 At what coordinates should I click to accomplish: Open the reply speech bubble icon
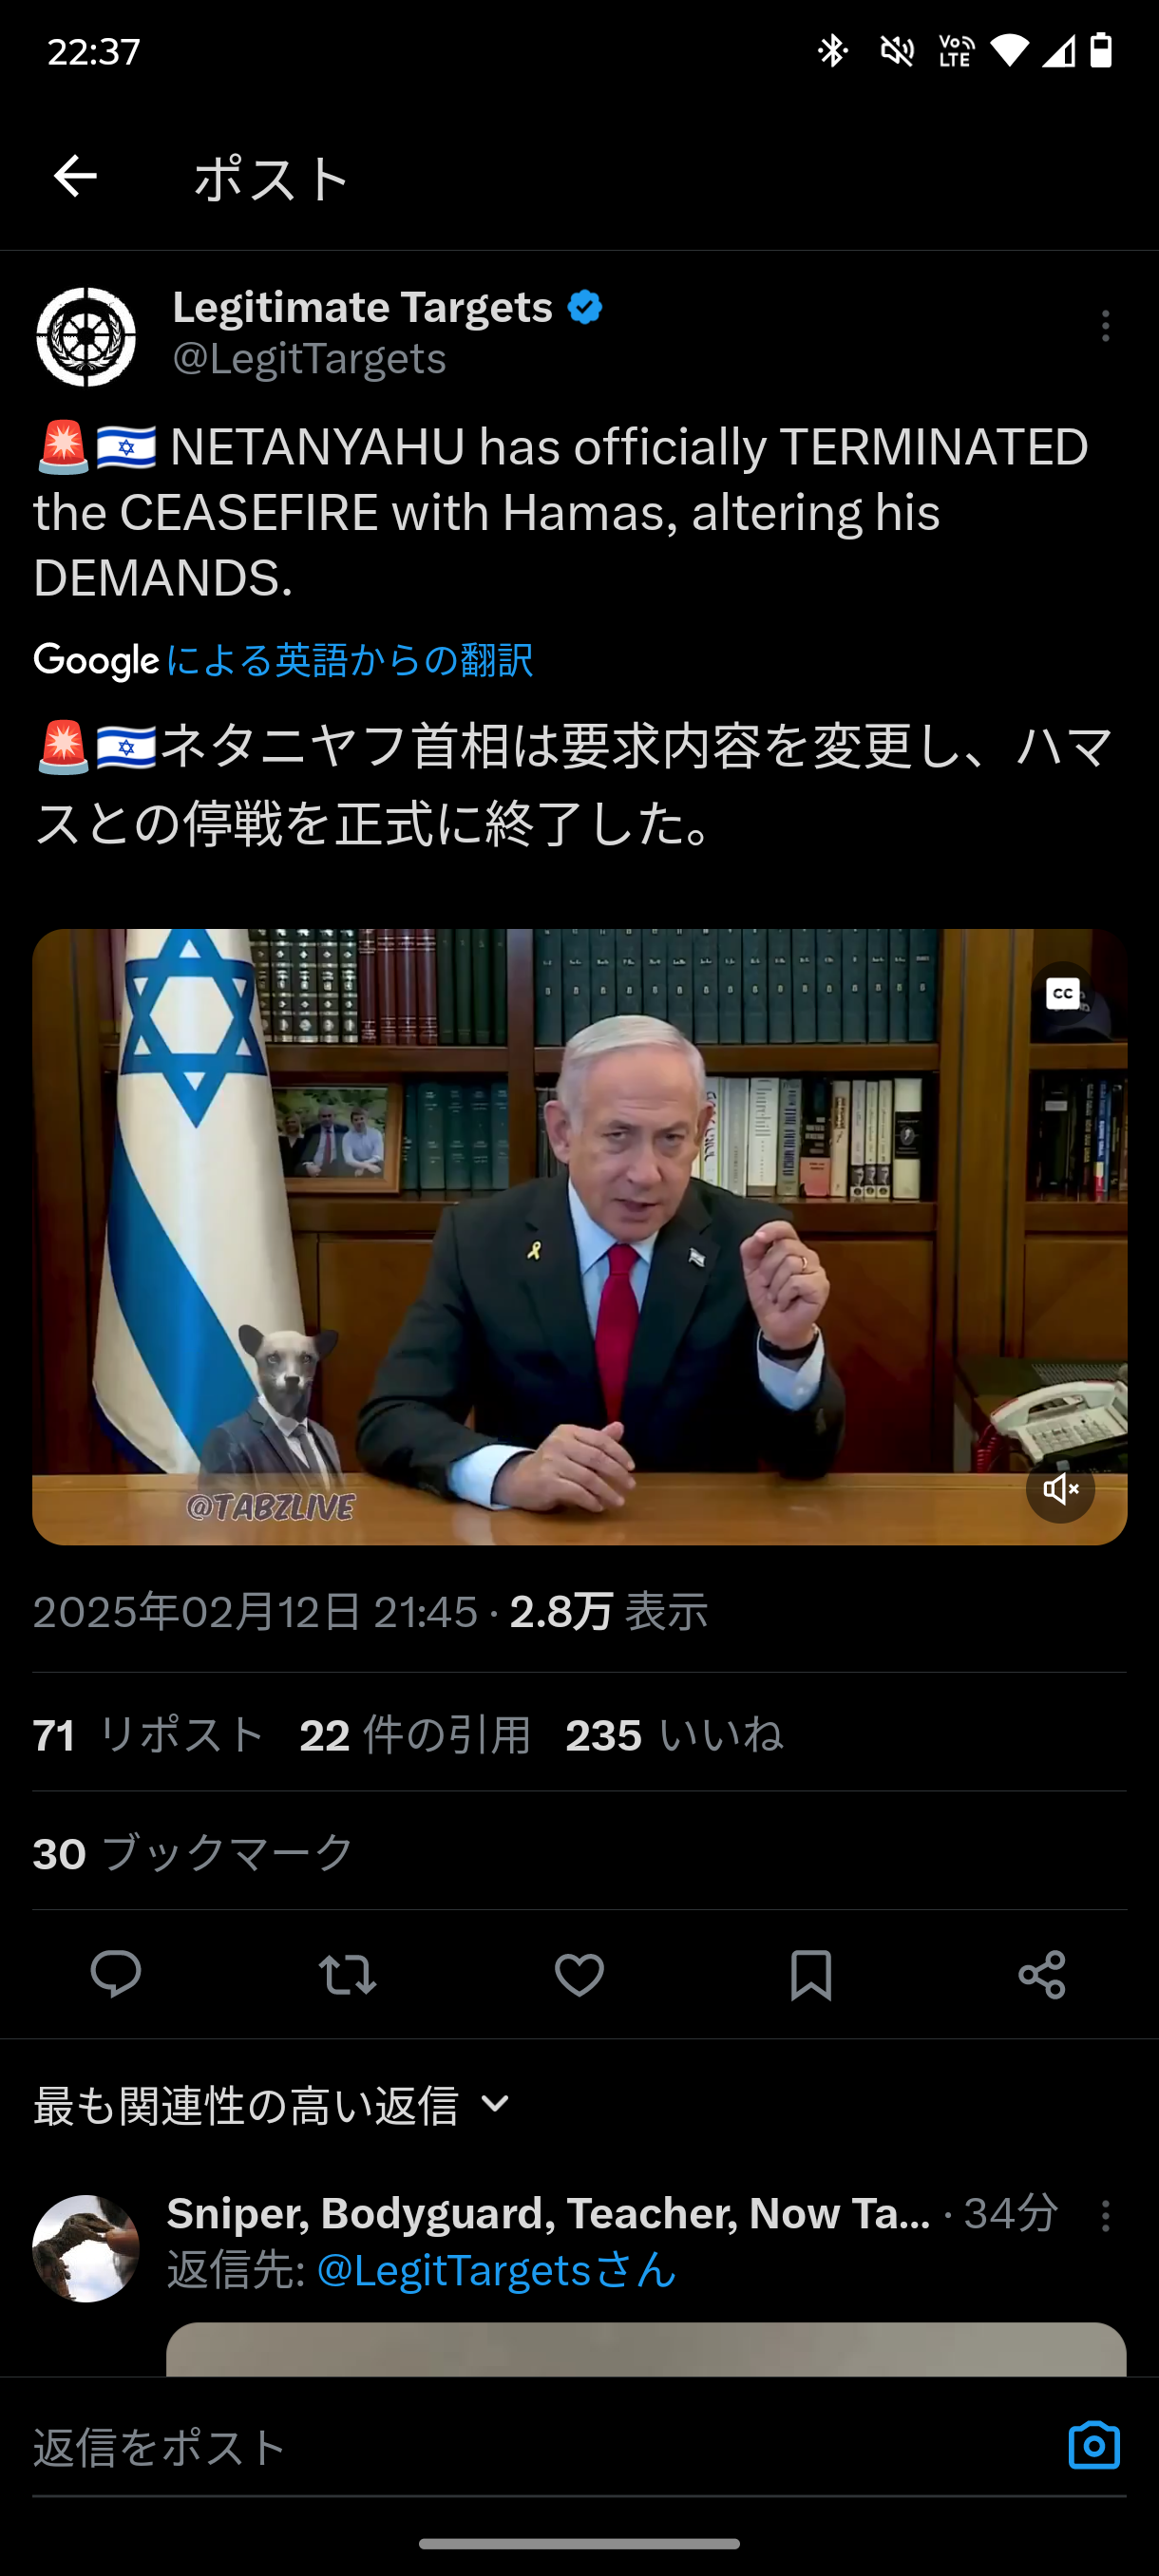pyautogui.click(x=116, y=1975)
